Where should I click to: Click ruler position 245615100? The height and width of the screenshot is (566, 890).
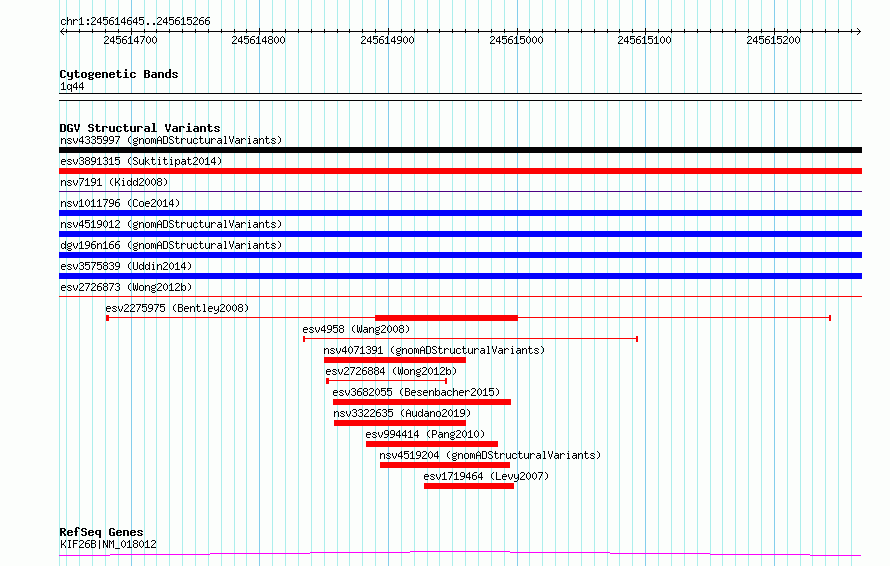[x=644, y=40]
